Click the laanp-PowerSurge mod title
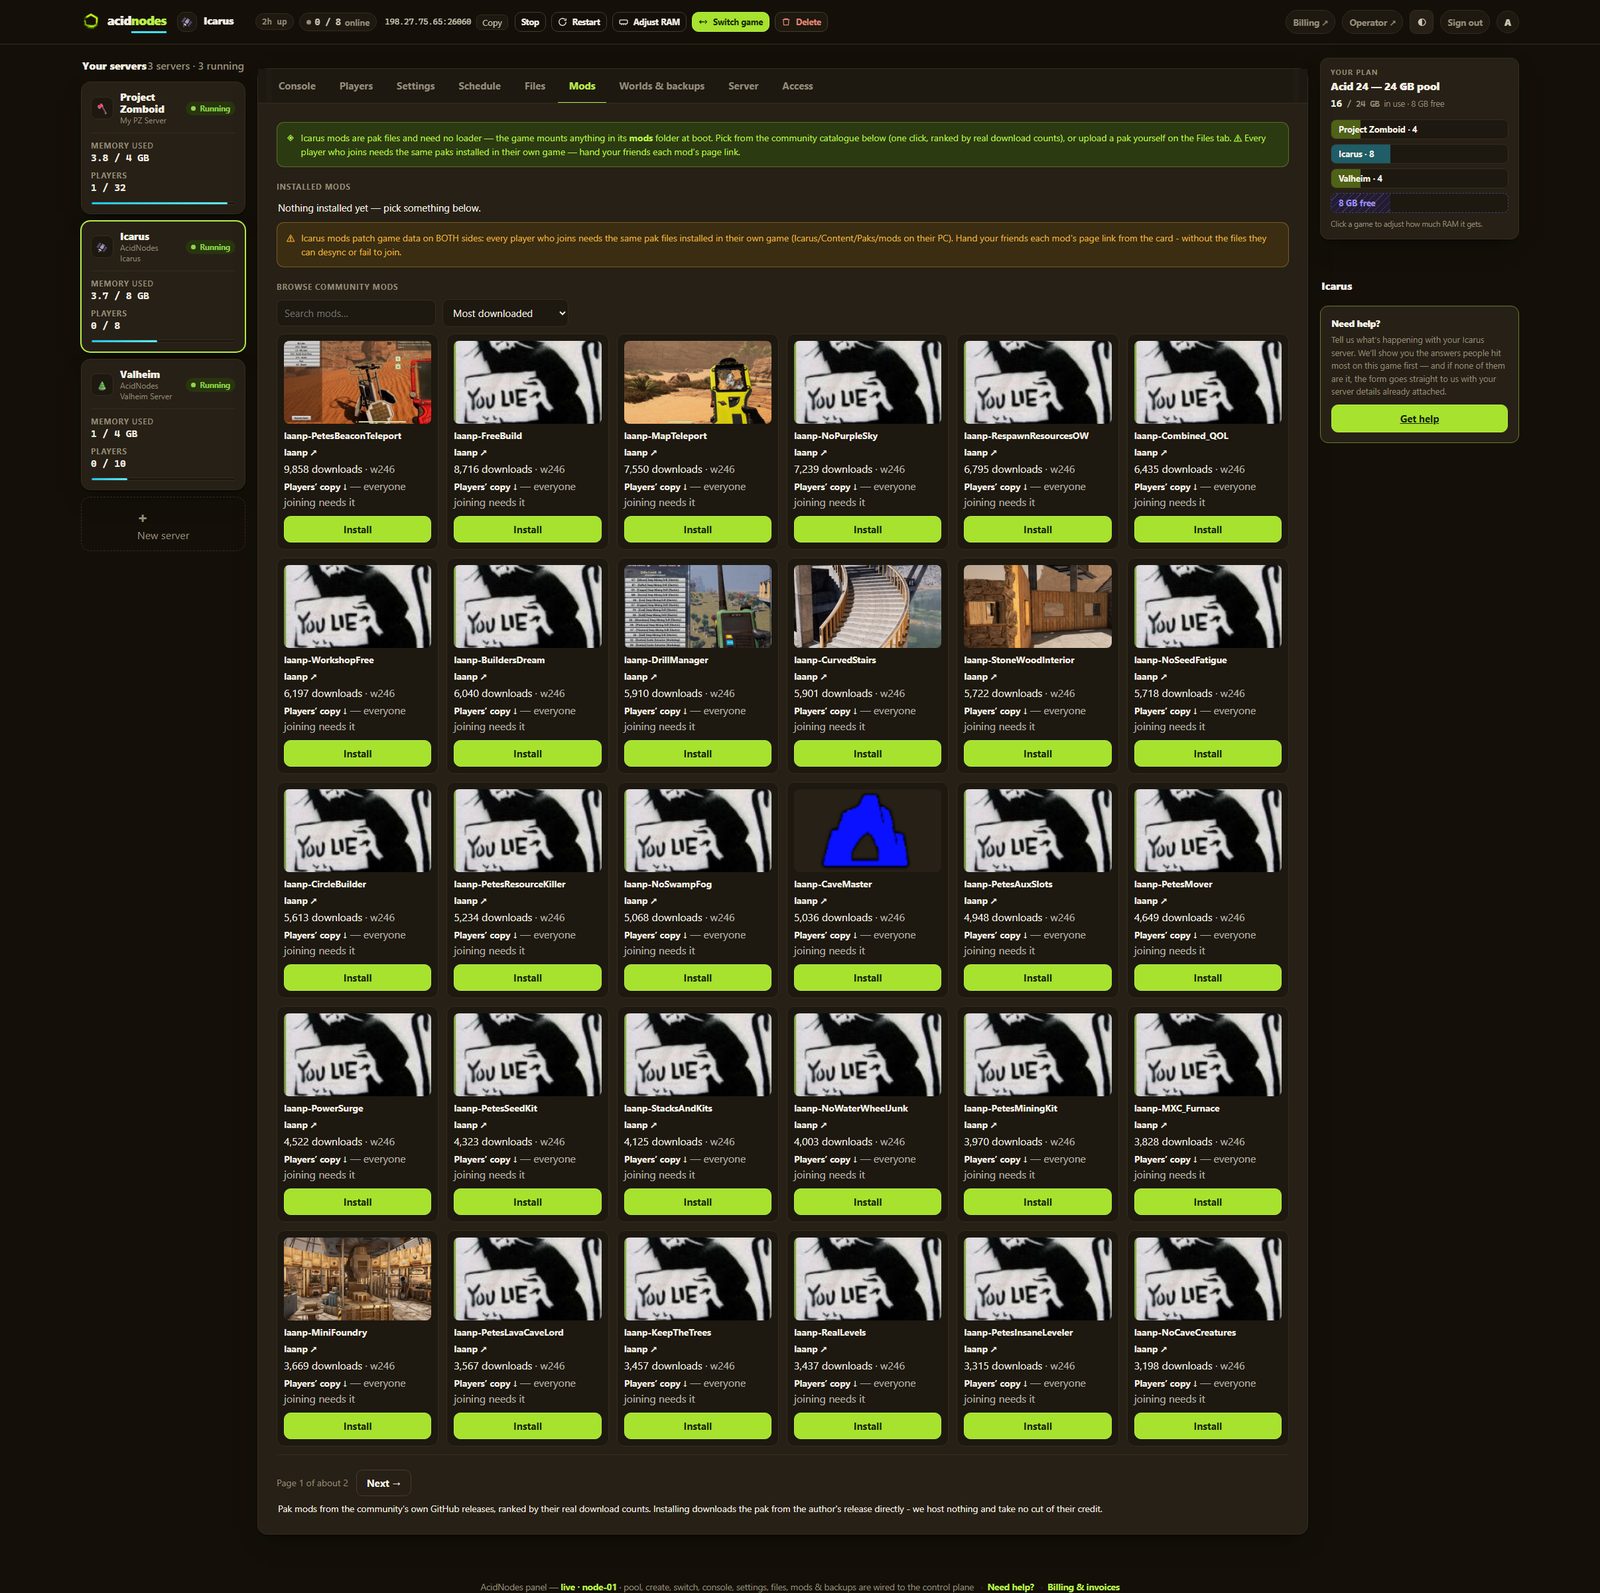 point(323,1108)
